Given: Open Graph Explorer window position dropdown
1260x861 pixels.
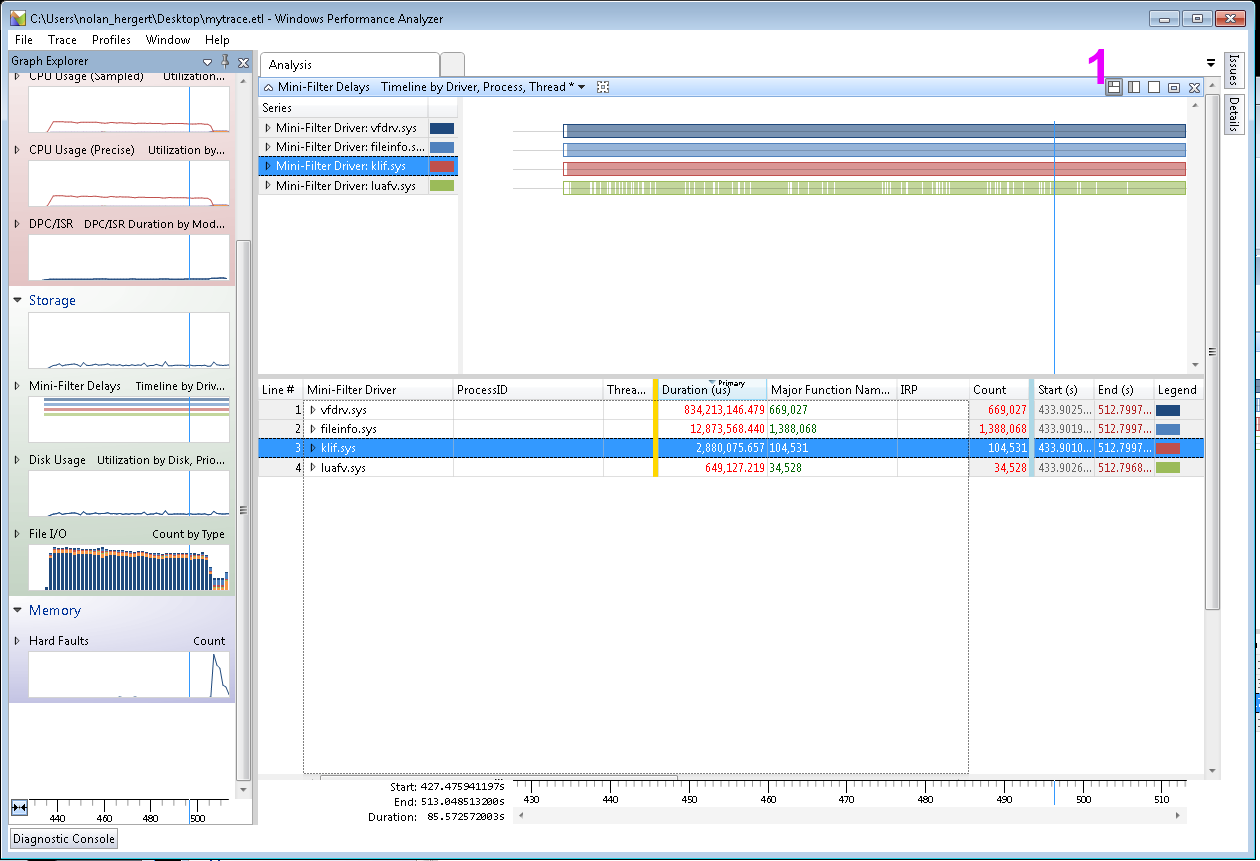Looking at the screenshot, I should coord(208,62).
